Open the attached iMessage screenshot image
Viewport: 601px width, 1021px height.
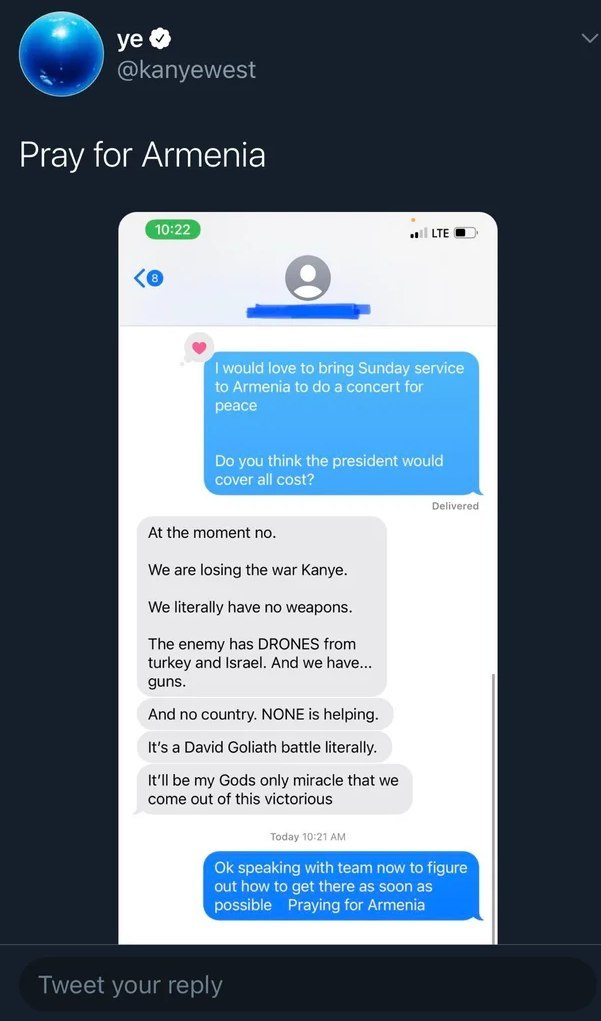pyautogui.click(x=308, y=578)
